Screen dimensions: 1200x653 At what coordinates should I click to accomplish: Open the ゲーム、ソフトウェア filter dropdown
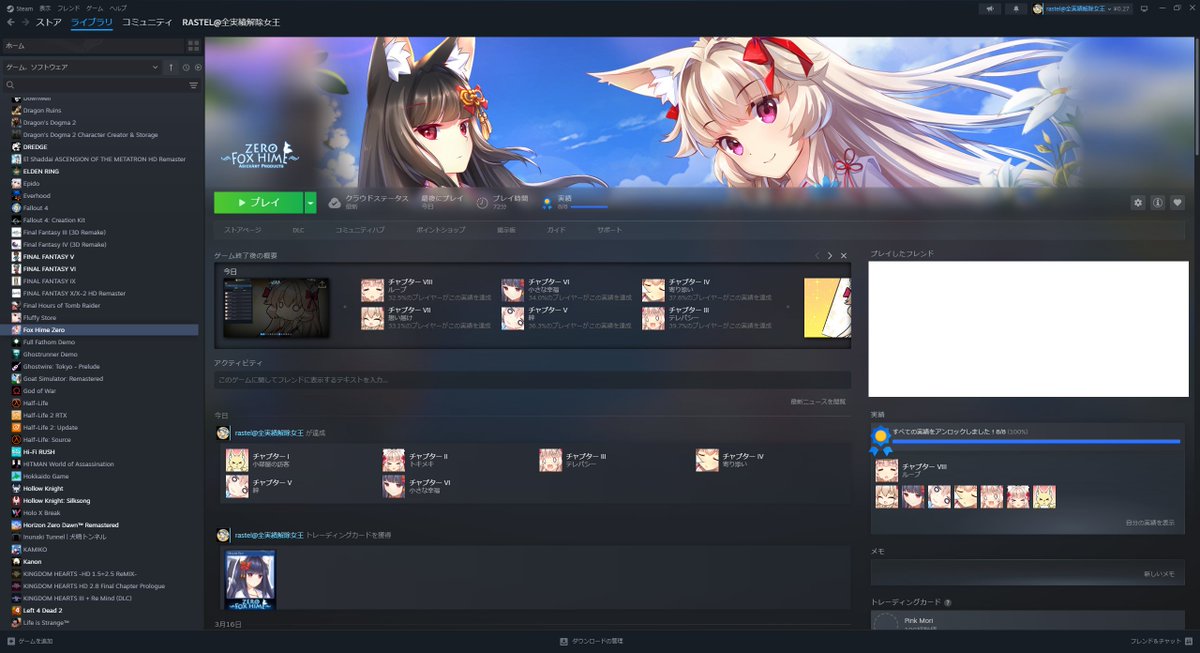(83, 67)
